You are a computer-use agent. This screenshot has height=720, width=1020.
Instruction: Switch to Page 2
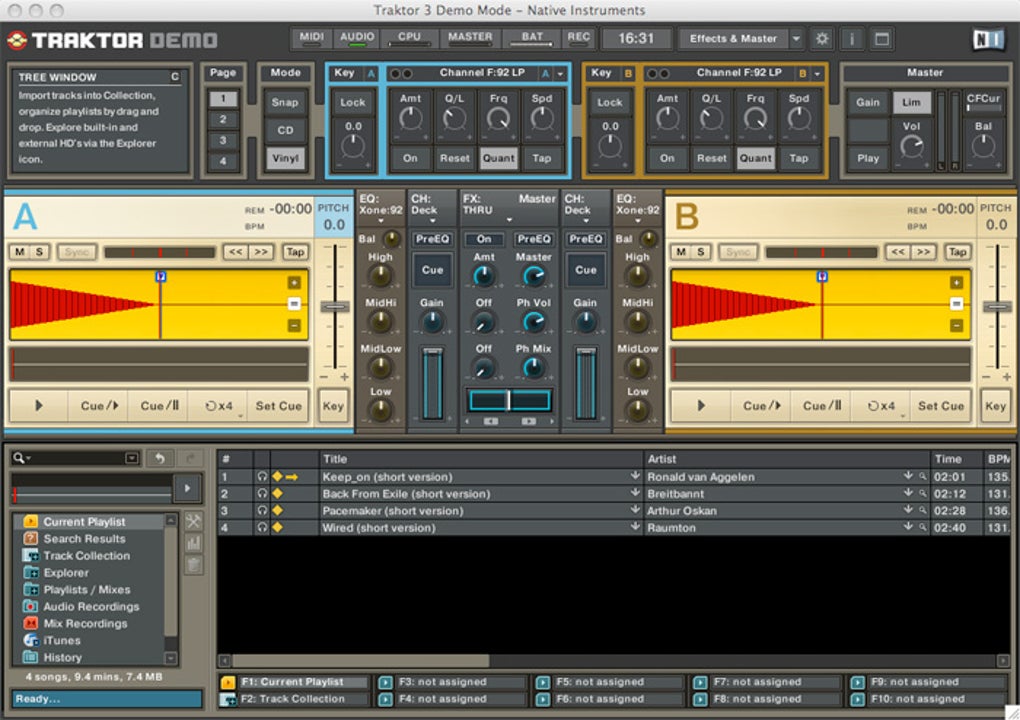223,120
